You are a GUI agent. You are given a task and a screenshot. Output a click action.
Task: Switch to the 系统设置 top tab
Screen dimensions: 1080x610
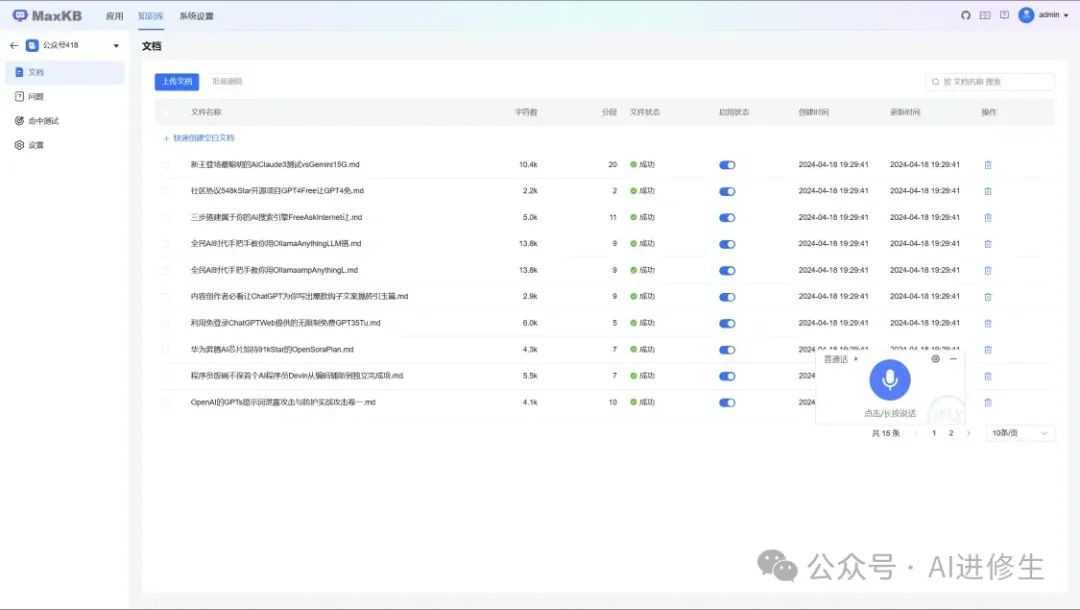click(x=196, y=16)
